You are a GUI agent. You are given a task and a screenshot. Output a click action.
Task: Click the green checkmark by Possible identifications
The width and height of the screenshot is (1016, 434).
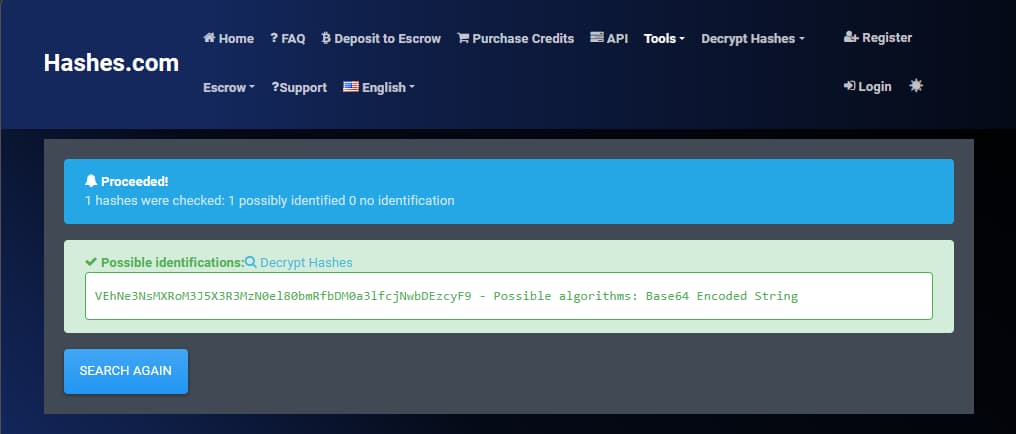[x=91, y=262]
